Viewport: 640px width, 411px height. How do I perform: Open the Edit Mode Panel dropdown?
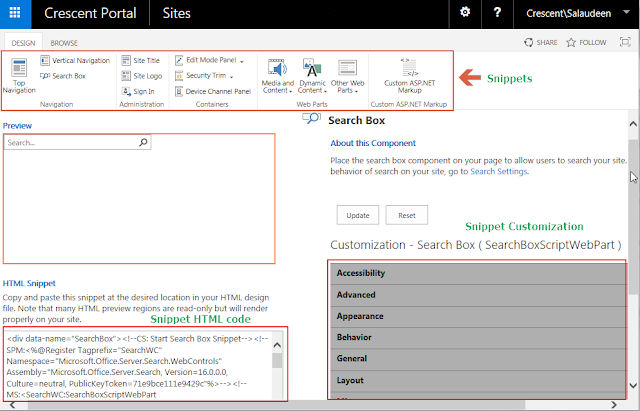click(x=209, y=60)
